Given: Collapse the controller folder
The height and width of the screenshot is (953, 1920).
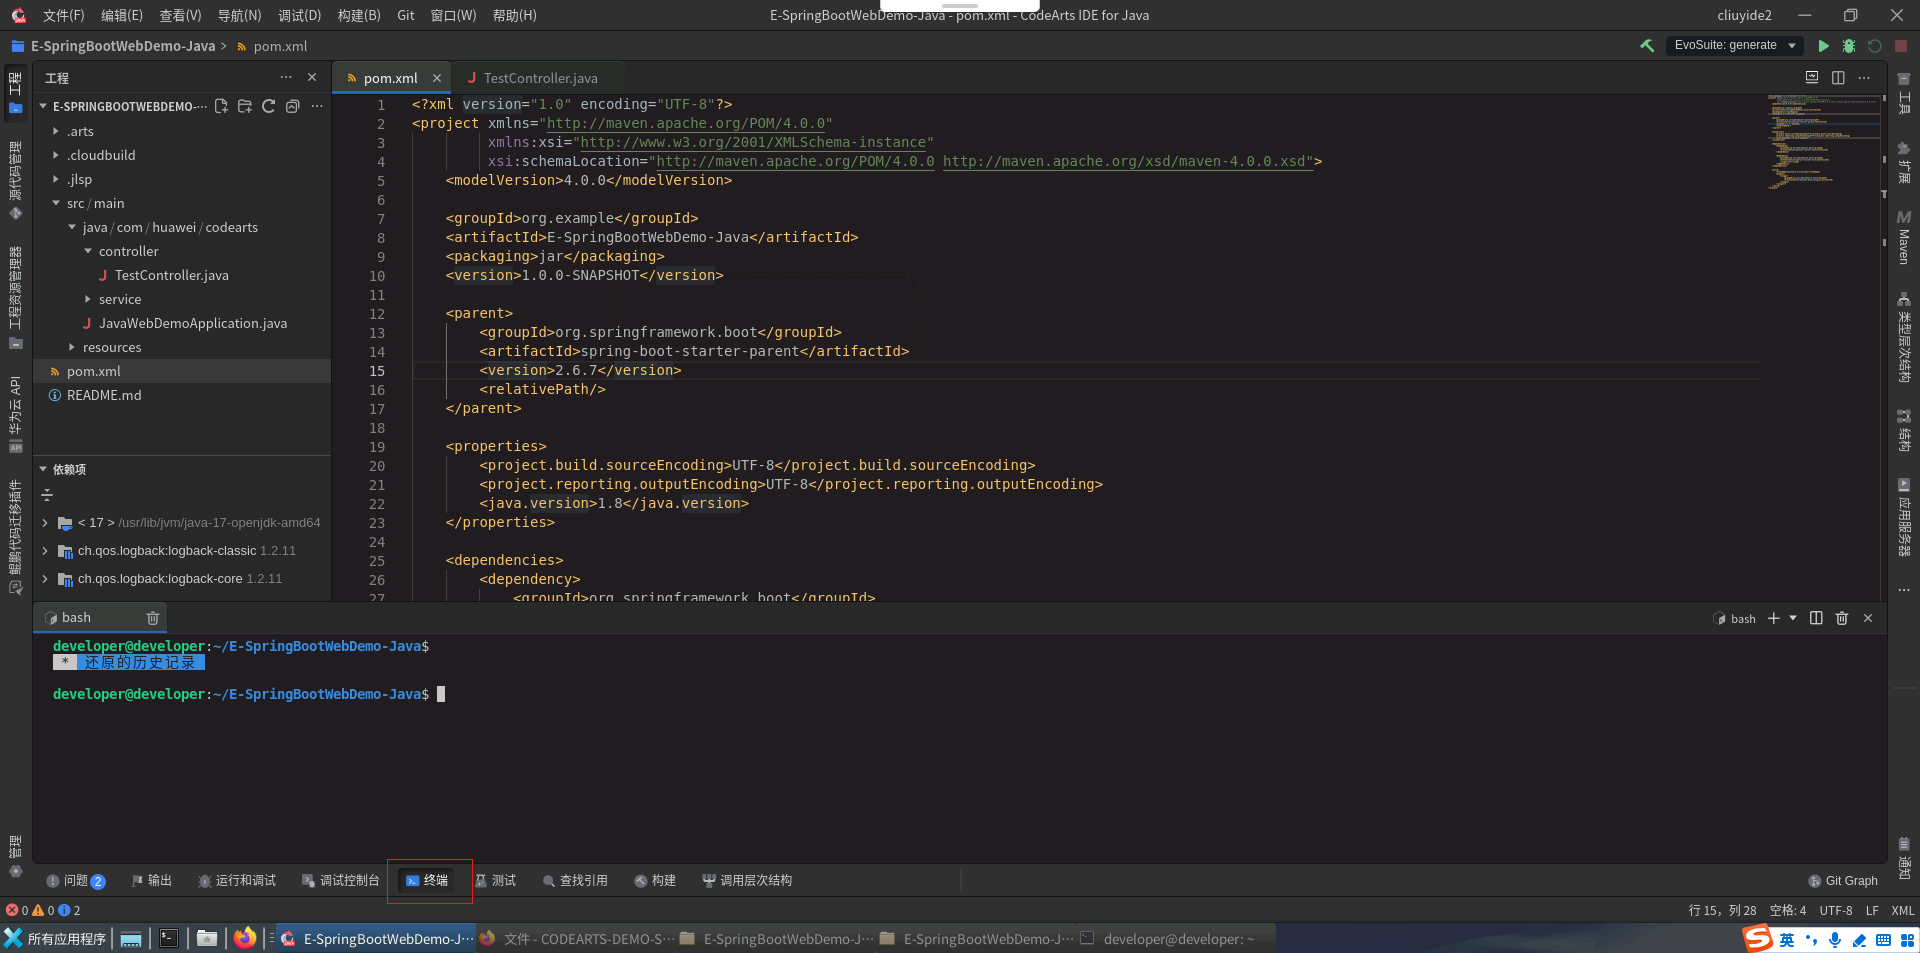Looking at the screenshot, I should tap(88, 251).
